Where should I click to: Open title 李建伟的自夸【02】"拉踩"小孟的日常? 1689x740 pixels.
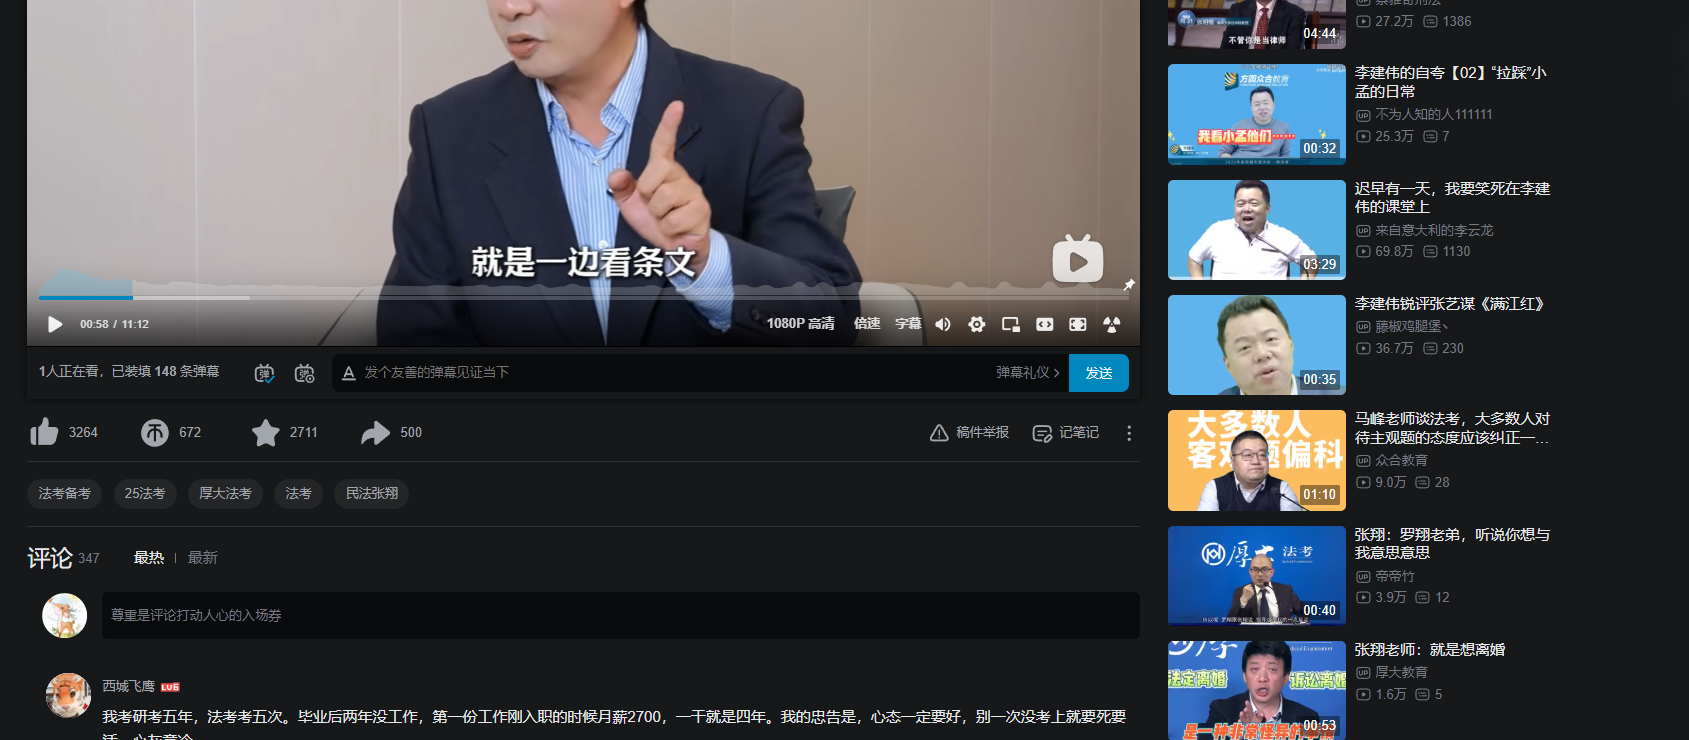point(1451,82)
